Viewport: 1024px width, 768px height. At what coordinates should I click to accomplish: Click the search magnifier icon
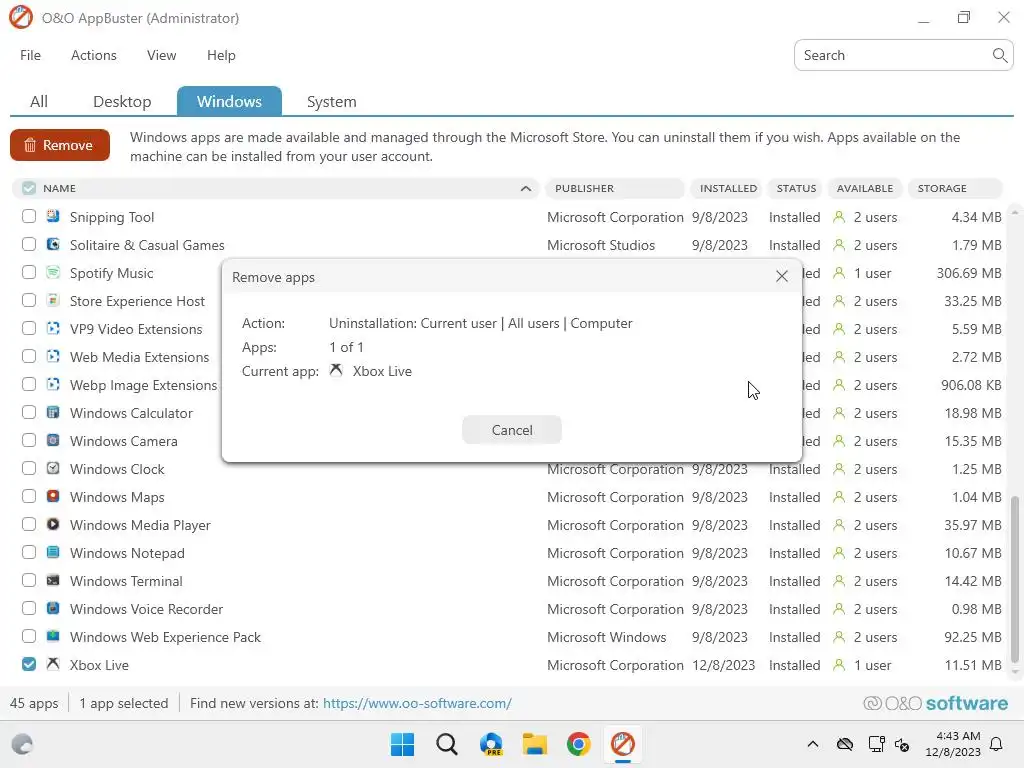coord(999,55)
